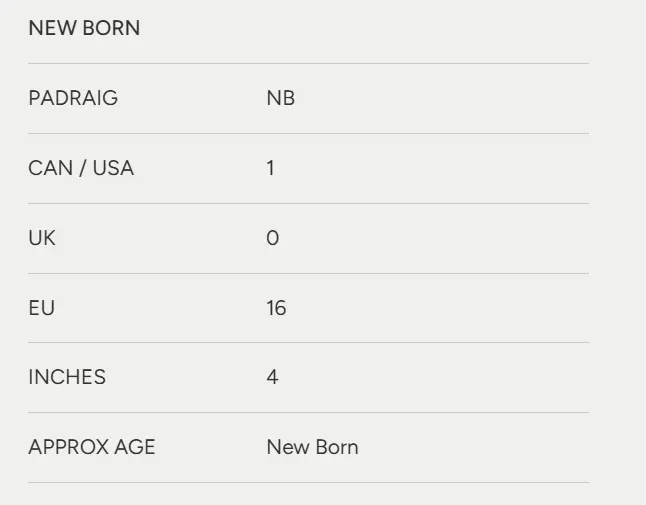Click divider line below CAN / USA row
The width and height of the screenshot is (646, 505).
(308, 203)
